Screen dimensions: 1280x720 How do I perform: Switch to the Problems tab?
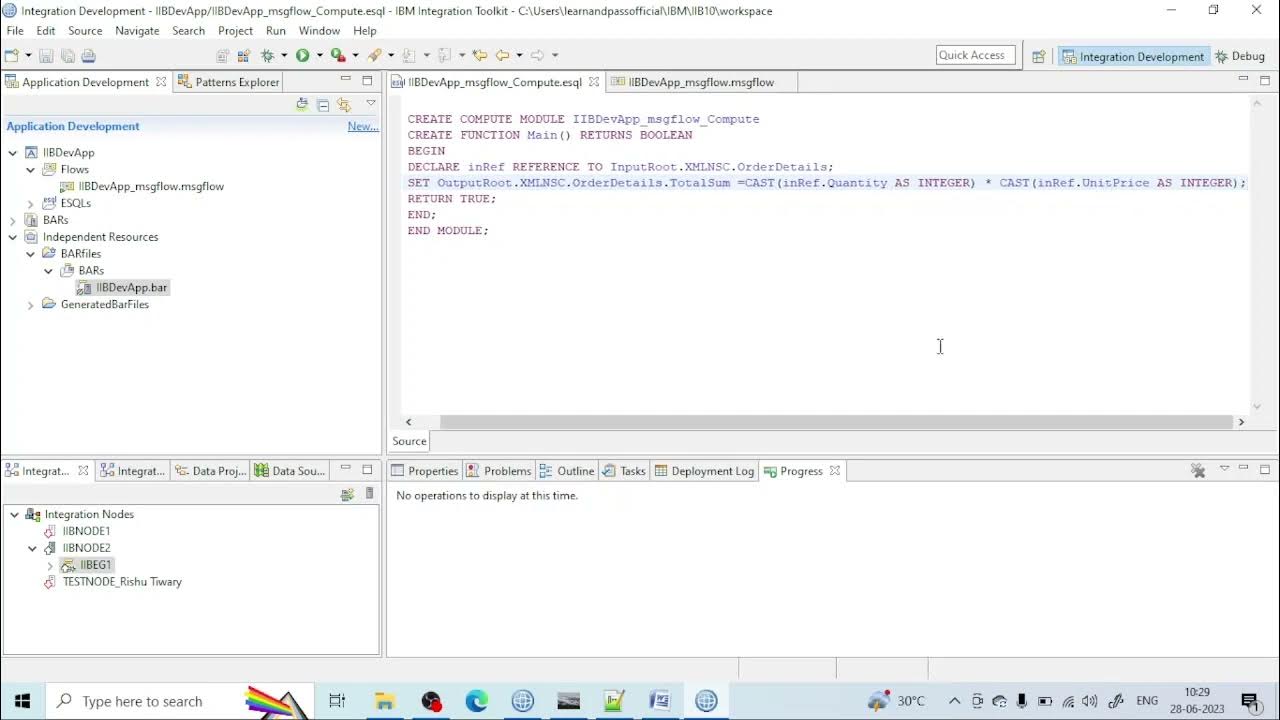pyautogui.click(x=499, y=471)
